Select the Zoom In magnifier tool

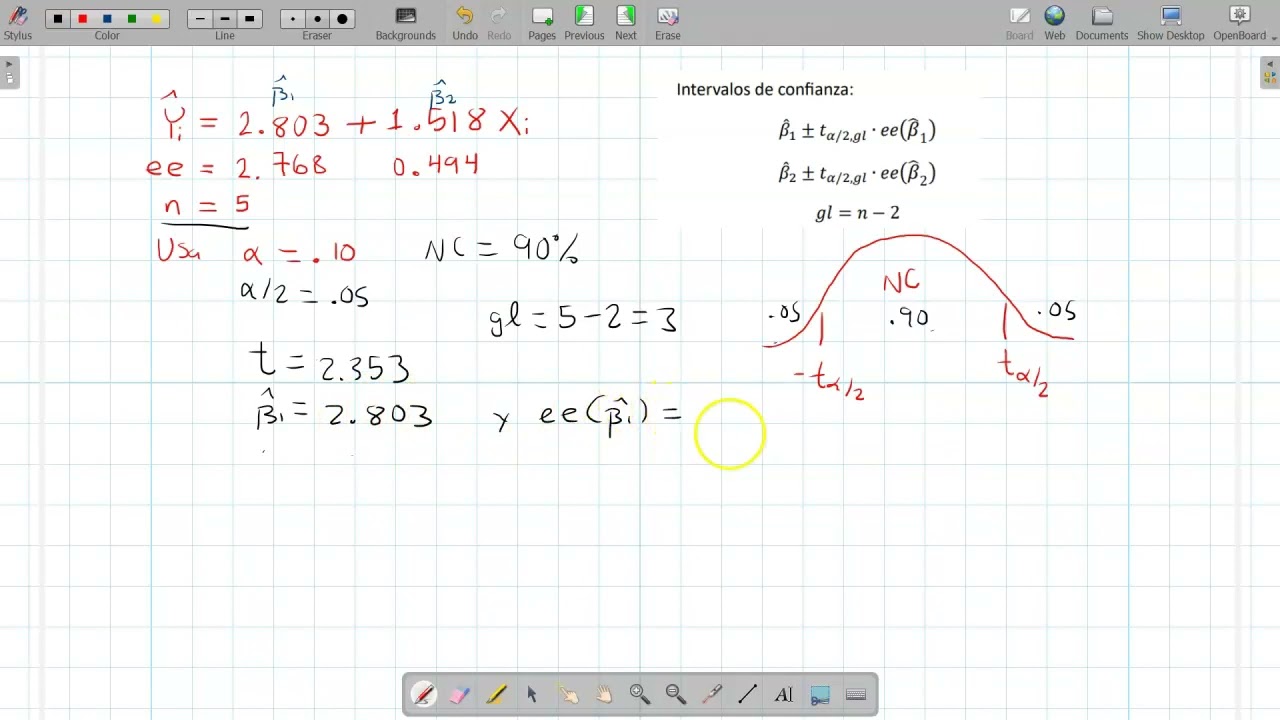[x=640, y=694]
